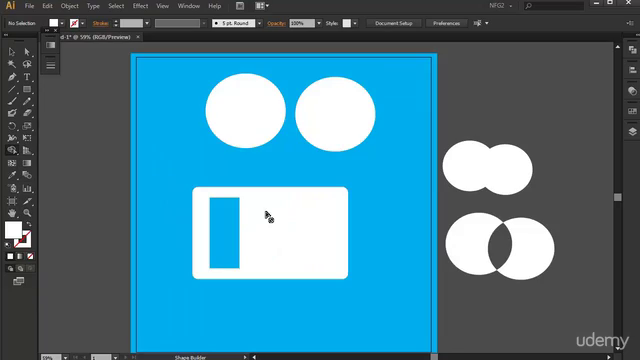Select the Shape Builder tool
Image resolution: width=640 pixels, height=360 pixels.
pyautogui.click(x=12, y=150)
